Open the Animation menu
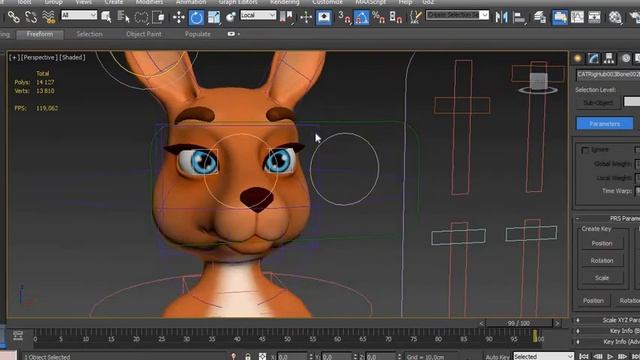The width and height of the screenshot is (640, 360). click(191, 2)
